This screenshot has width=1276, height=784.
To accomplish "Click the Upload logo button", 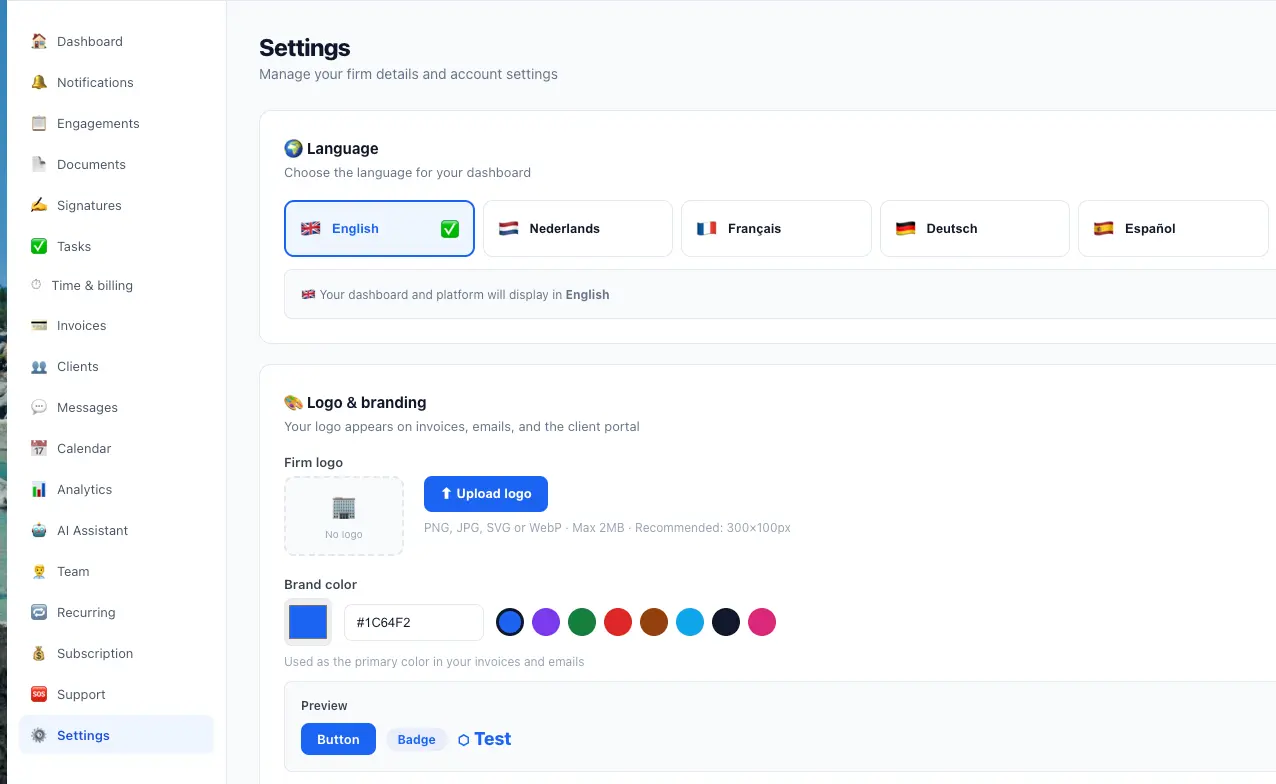I will (x=485, y=493).
